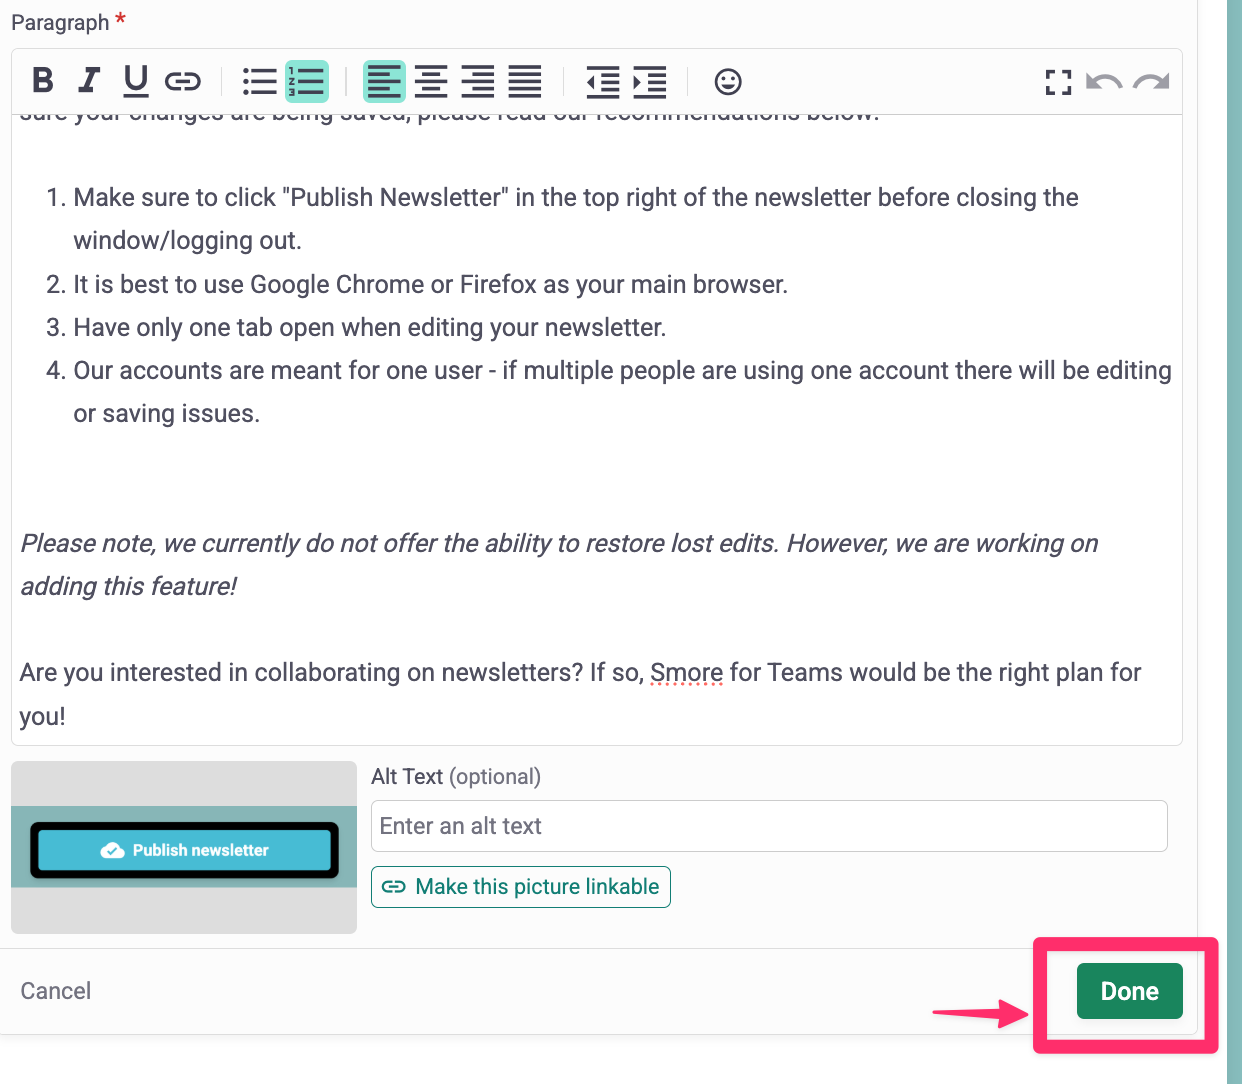Toggle underline formatting

click(x=135, y=81)
